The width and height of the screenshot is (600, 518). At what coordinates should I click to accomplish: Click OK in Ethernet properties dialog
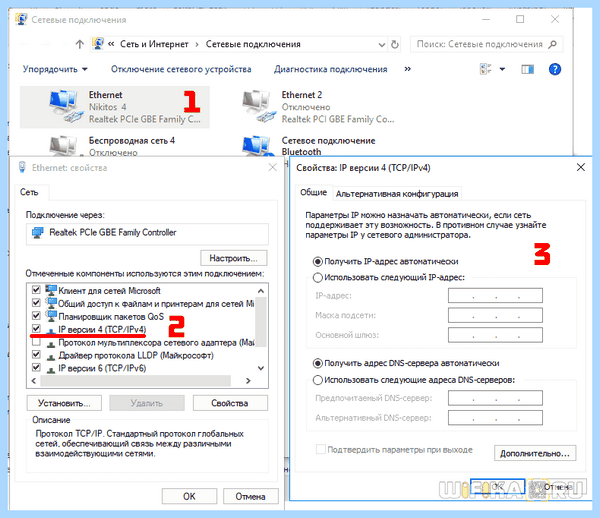189,497
